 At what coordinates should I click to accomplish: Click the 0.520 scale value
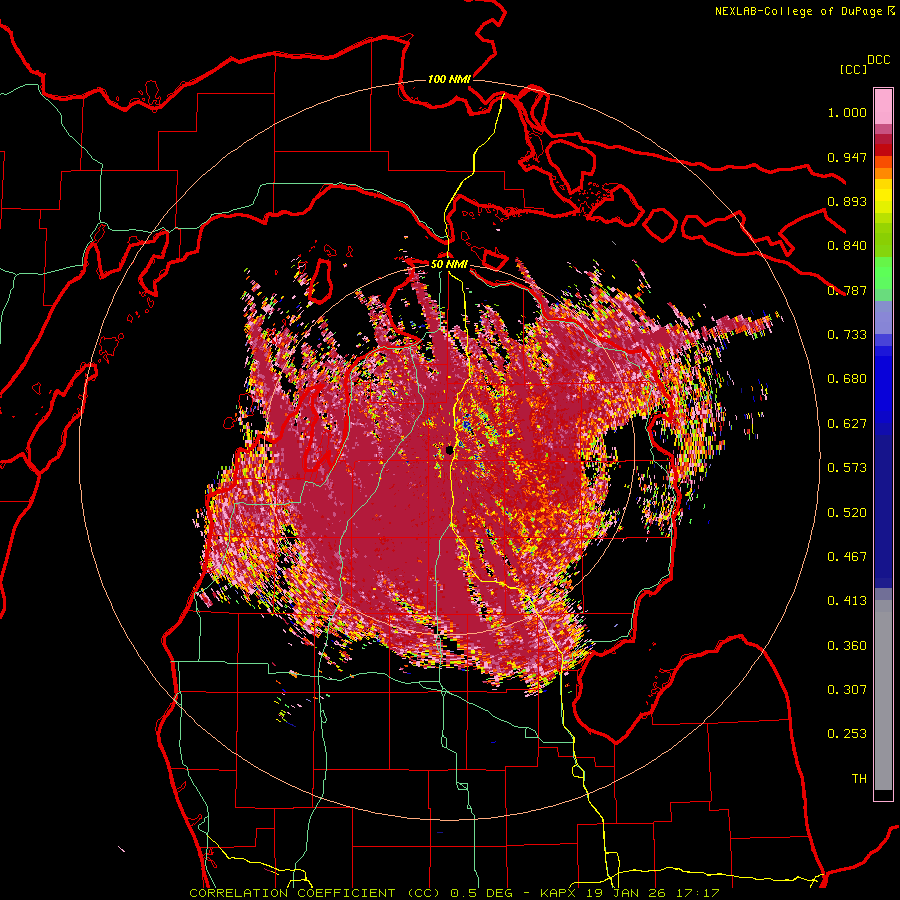(847, 513)
